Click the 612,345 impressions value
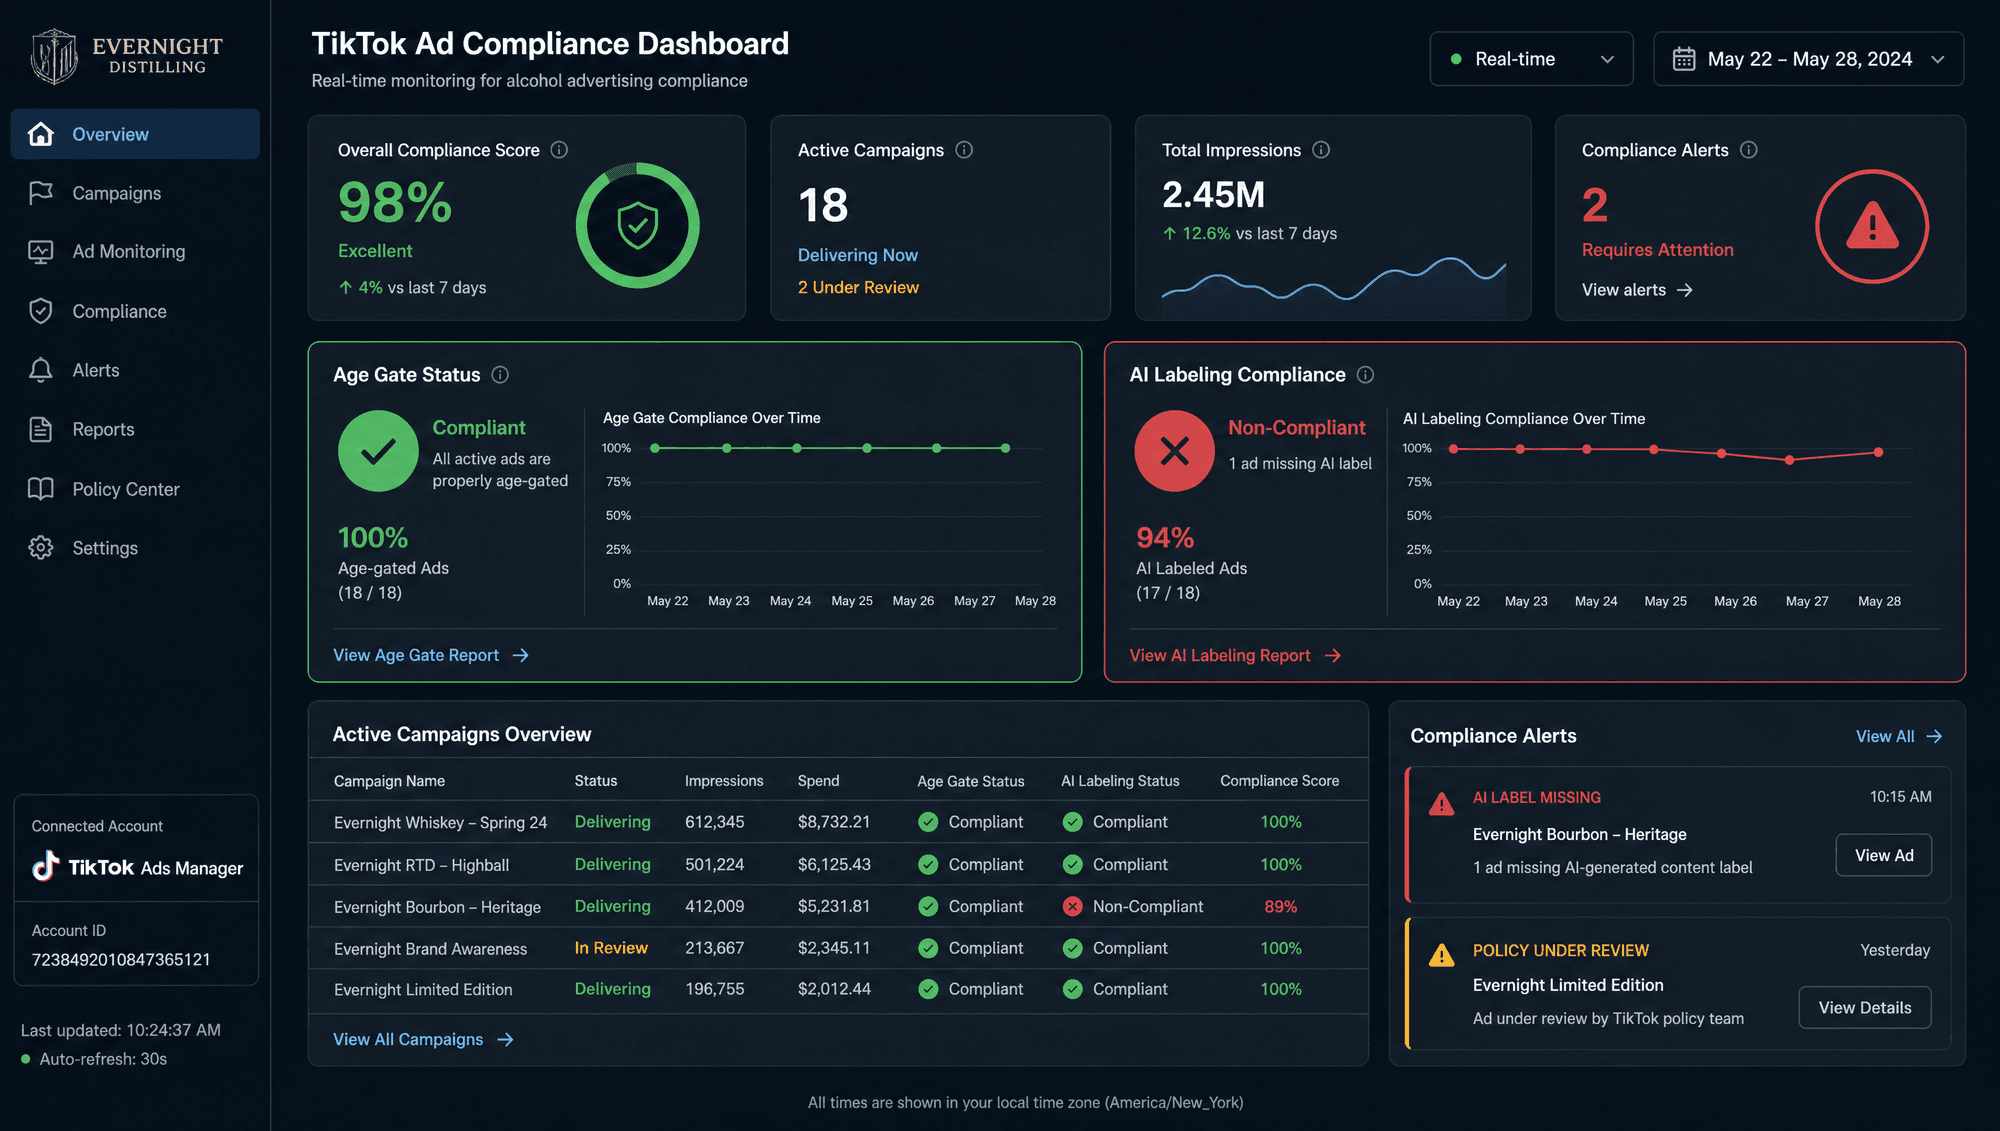Image resolution: width=2000 pixels, height=1131 pixels. point(714,822)
